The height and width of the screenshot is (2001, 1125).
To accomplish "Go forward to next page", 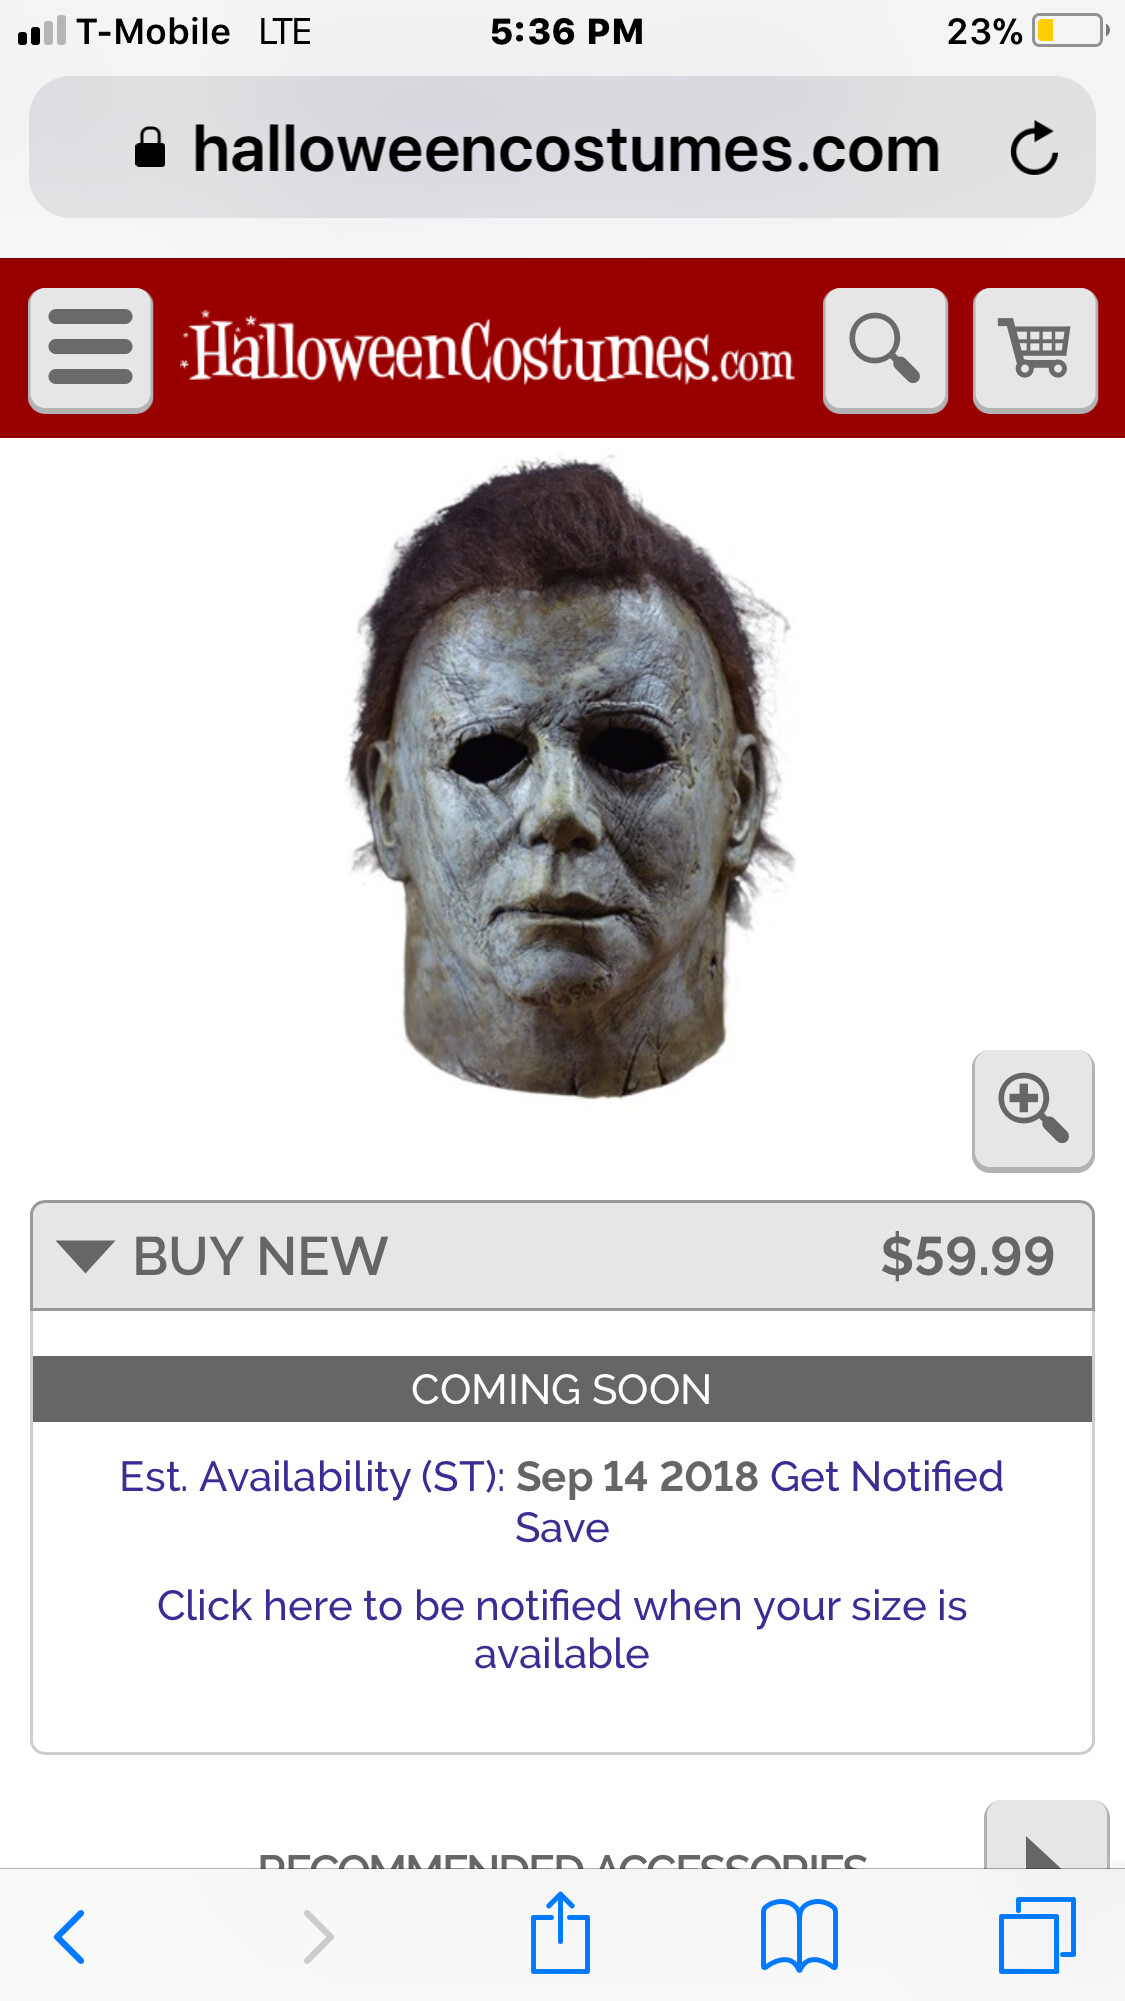I will point(318,1937).
